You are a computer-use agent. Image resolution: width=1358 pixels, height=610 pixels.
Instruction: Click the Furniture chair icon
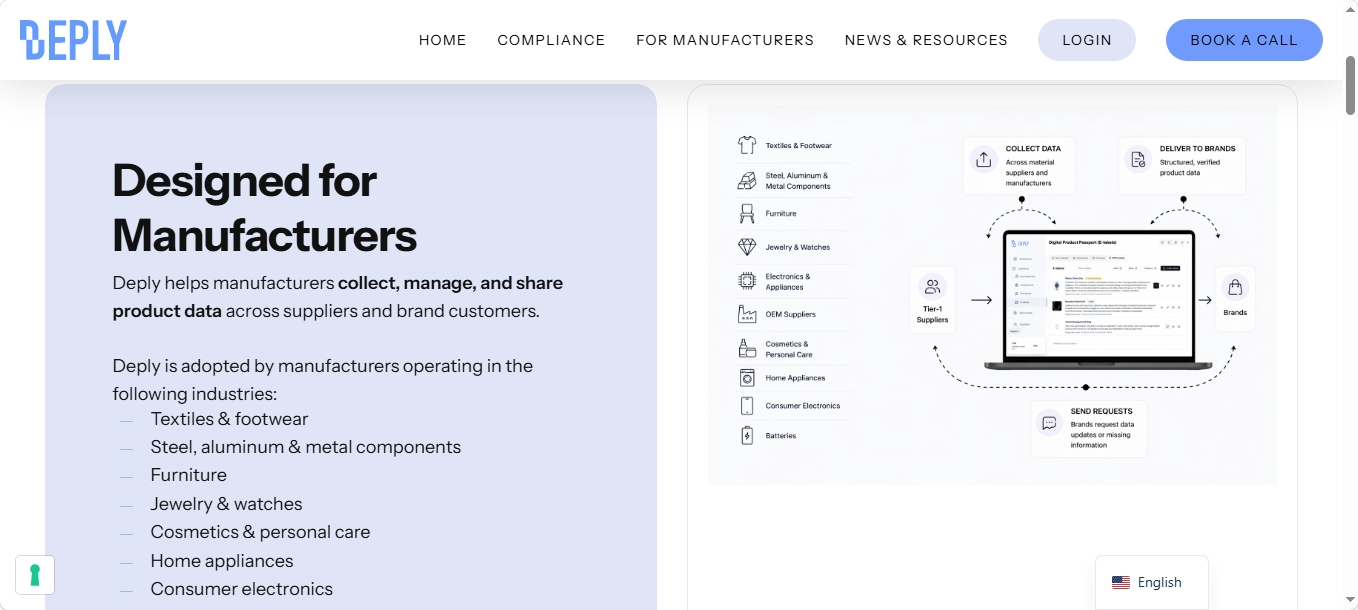tap(747, 213)
